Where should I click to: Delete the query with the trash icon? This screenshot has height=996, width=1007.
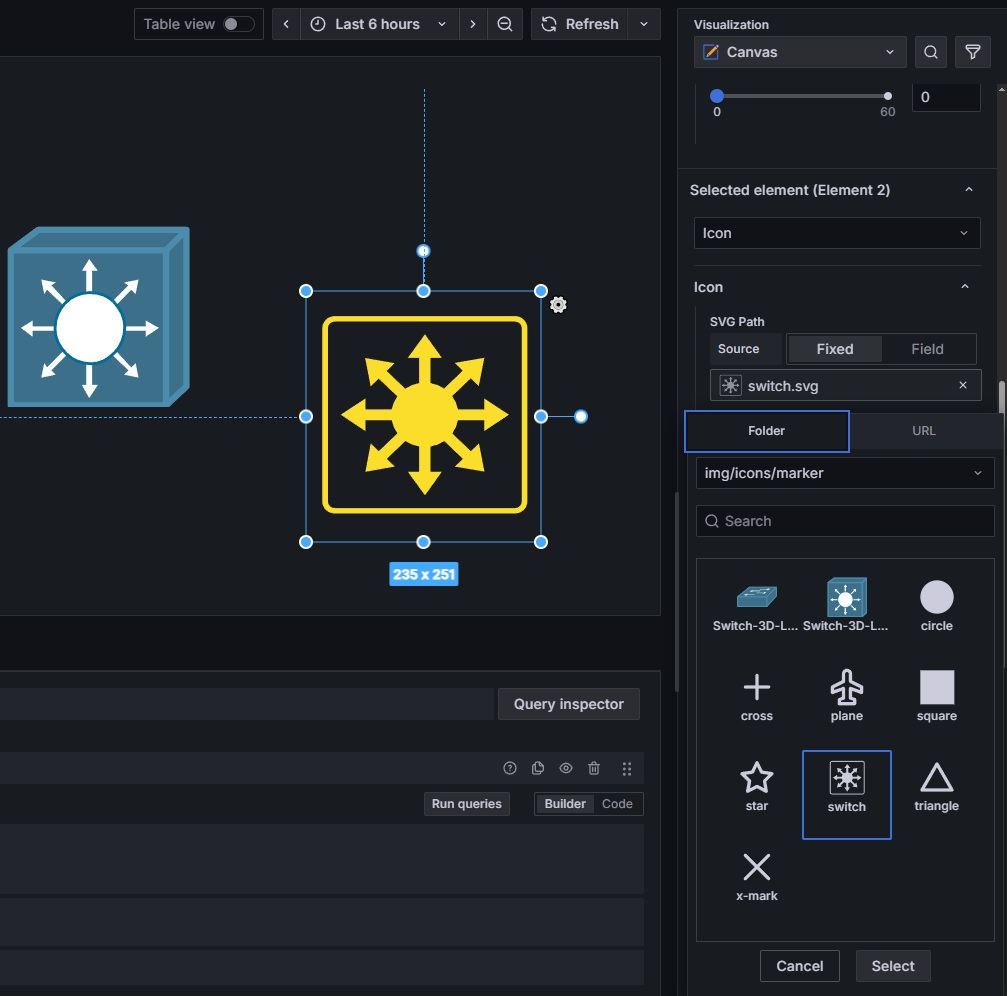[x=594, y=768]
